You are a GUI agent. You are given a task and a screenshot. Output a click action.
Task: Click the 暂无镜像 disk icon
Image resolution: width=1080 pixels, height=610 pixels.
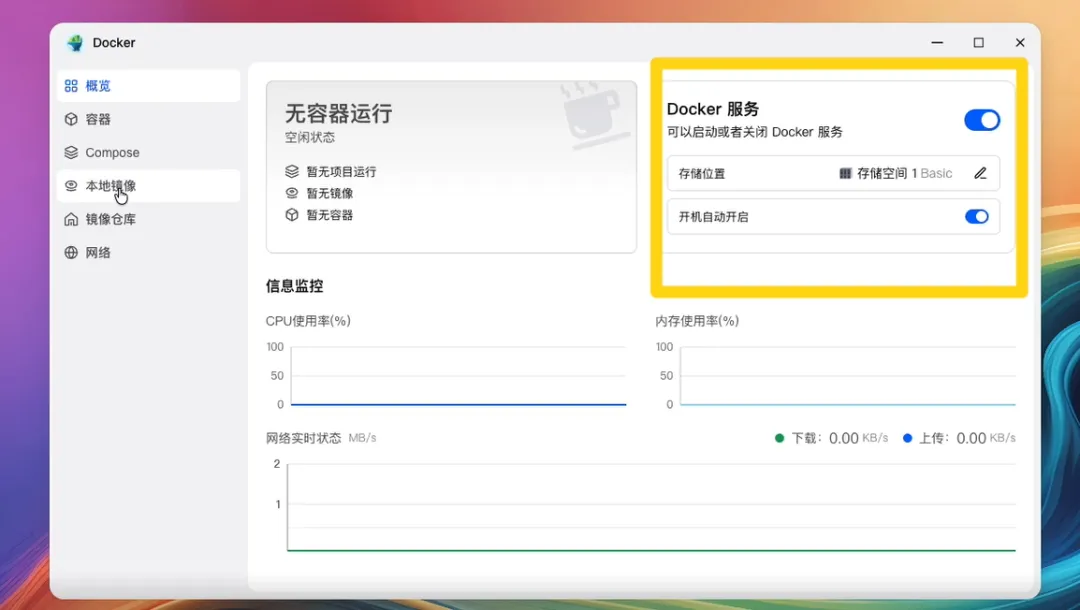click(x=292, y=193)
